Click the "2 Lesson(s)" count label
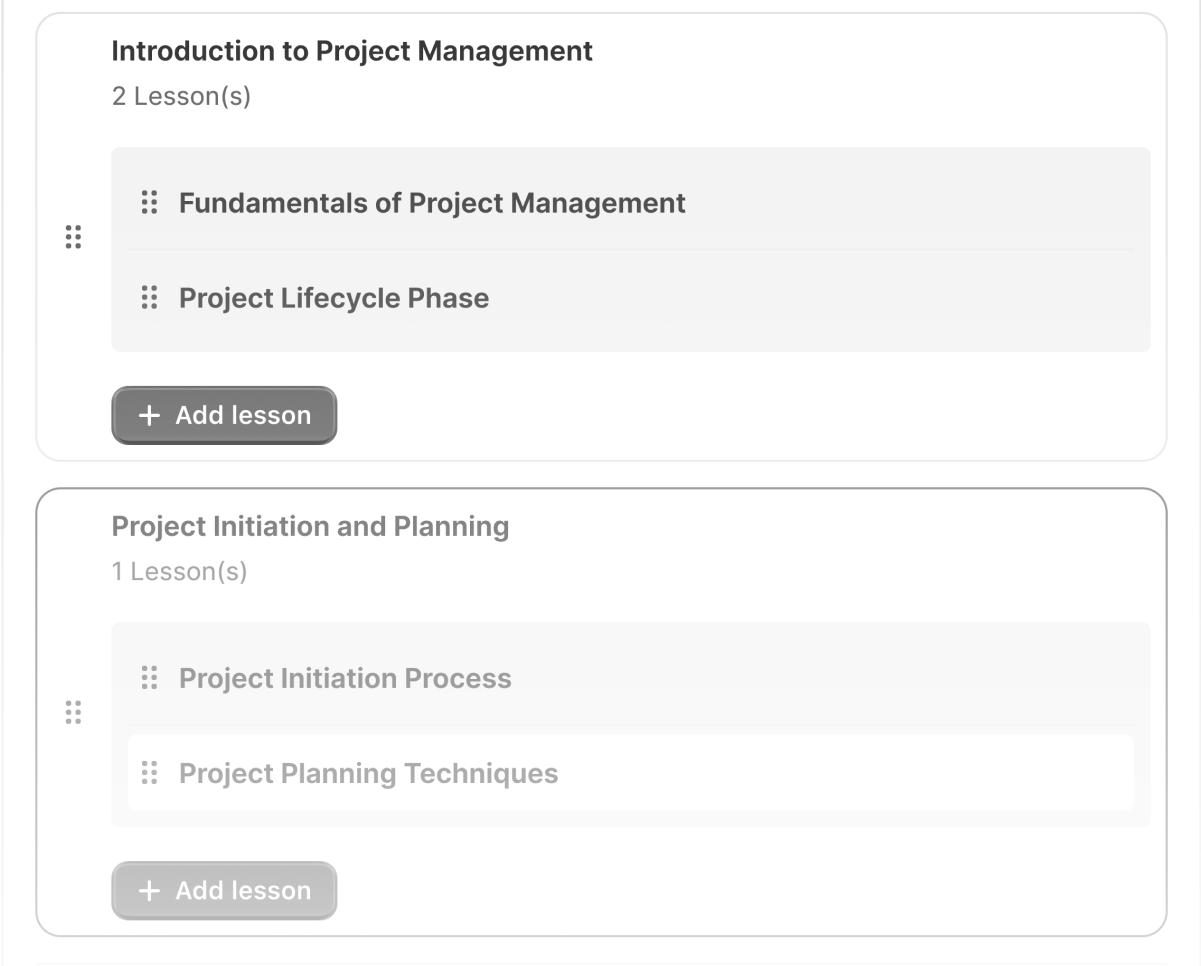Screen dimensions: 1201x966 pyautogui.click(x=181, y=97)
